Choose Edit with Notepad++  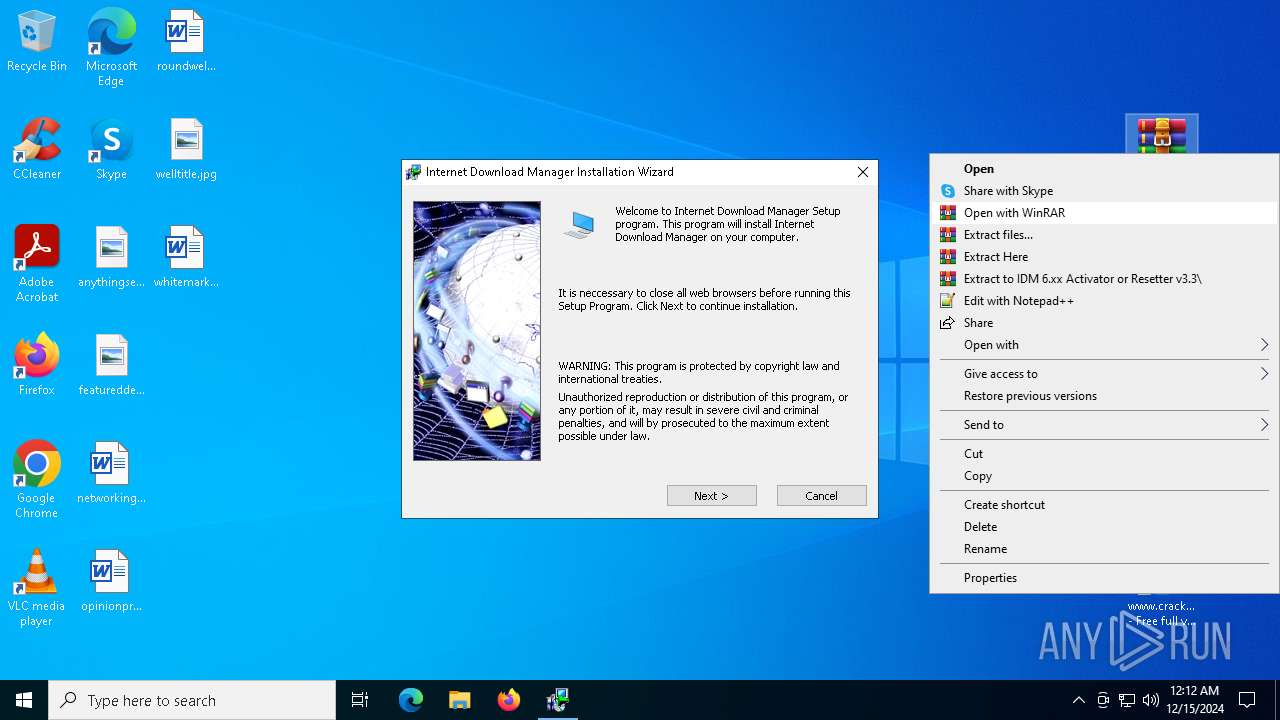click(x=1104, y=301)
